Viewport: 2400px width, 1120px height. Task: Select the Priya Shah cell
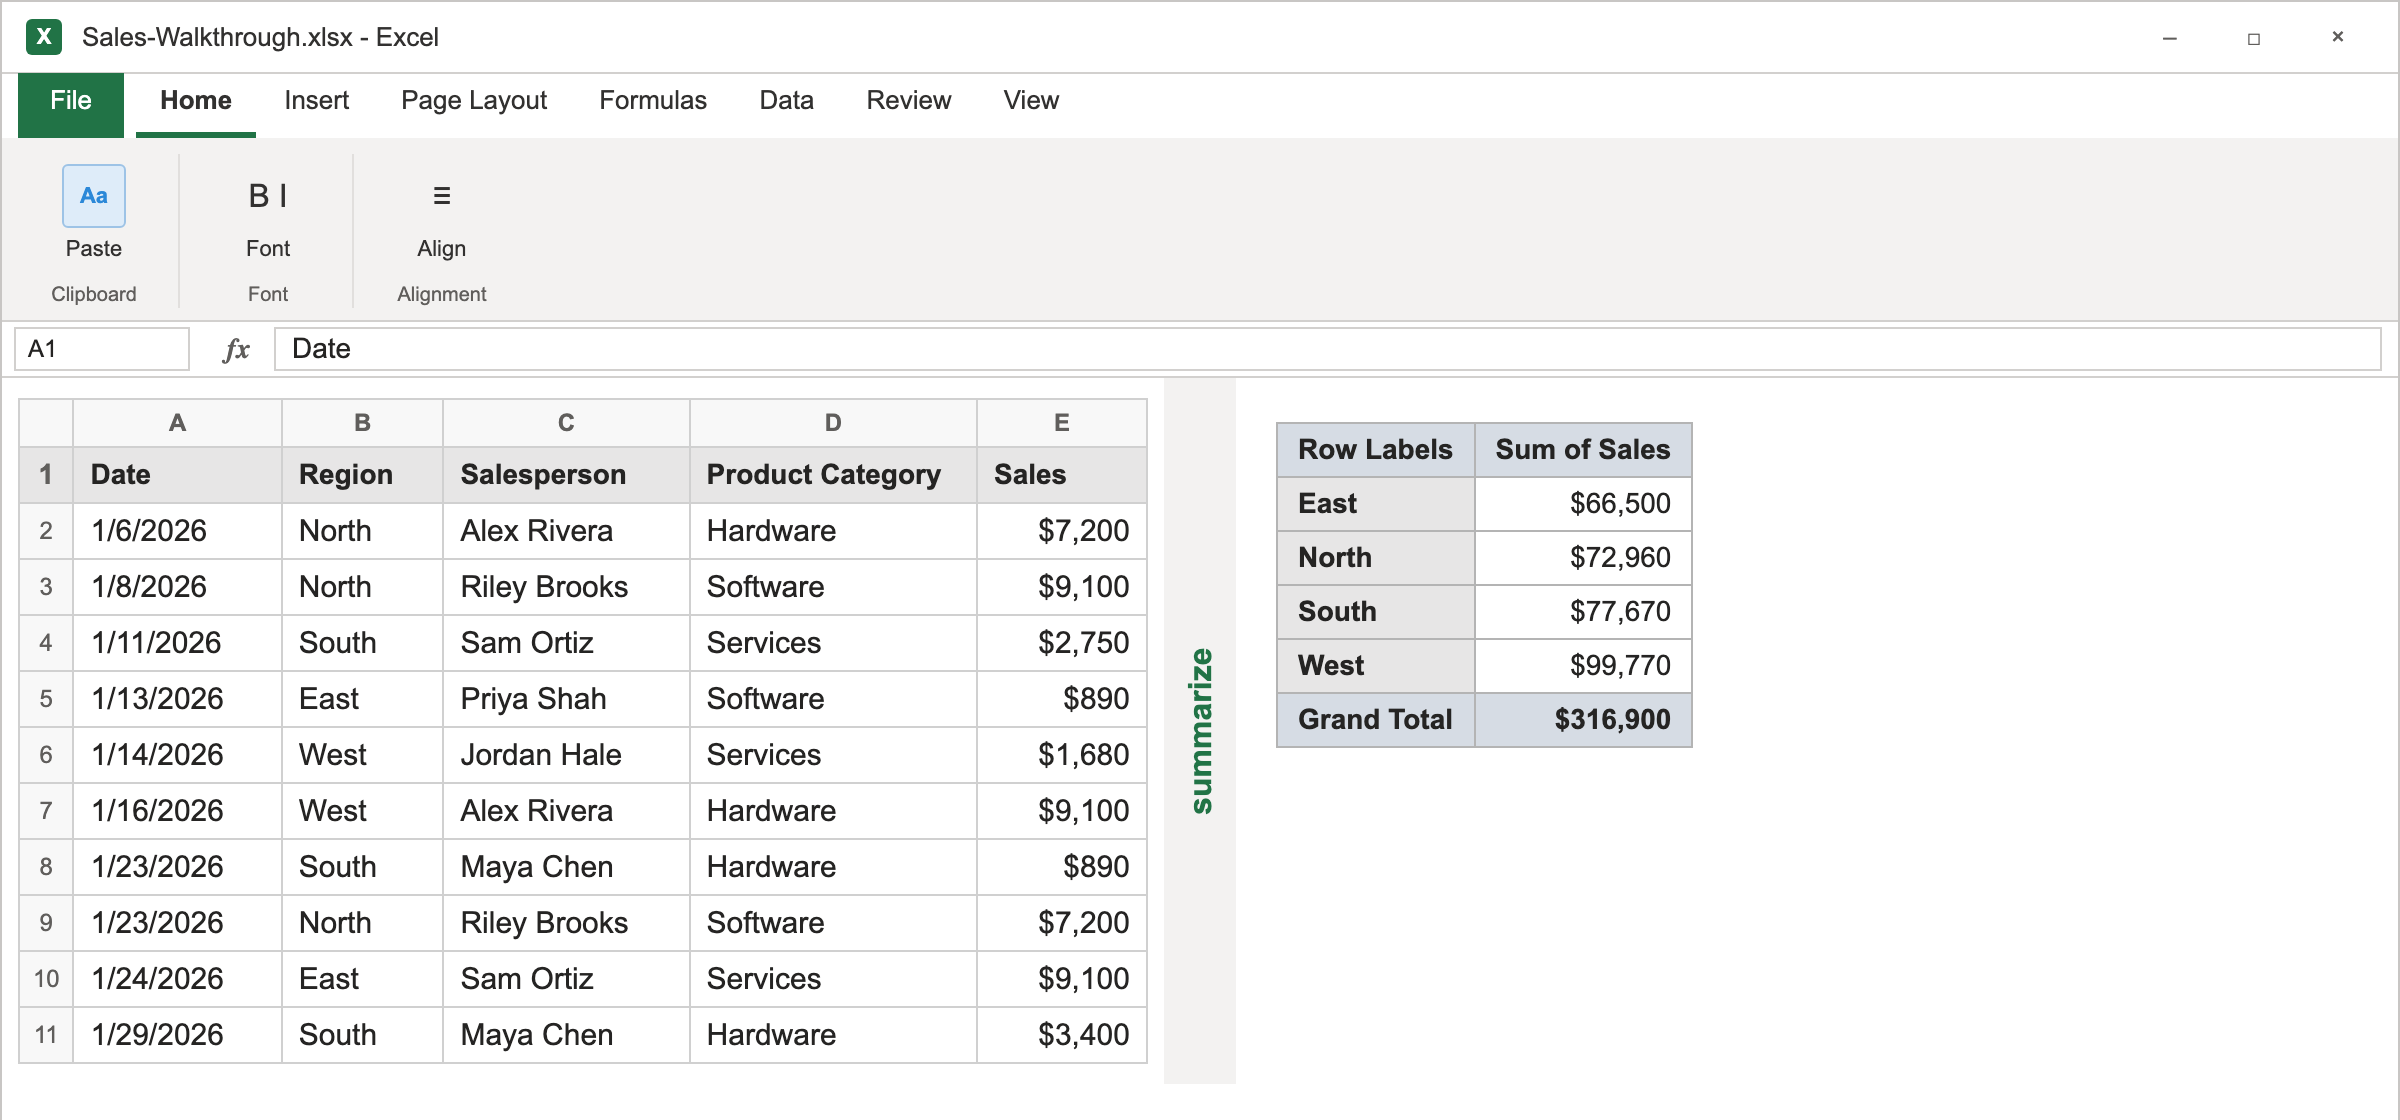click(566, 699)
